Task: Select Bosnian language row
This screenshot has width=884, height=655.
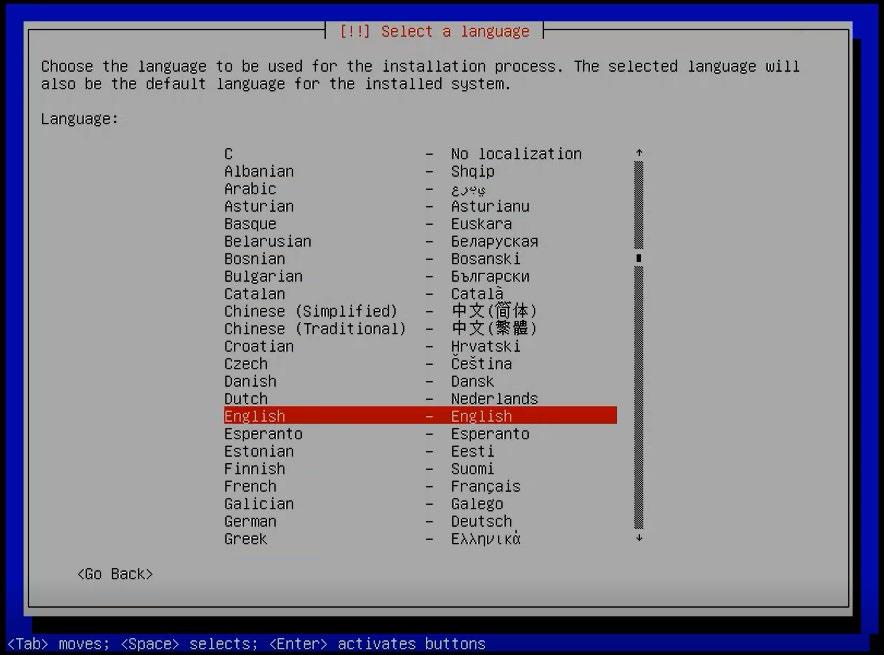Action: tap(420, 259)
